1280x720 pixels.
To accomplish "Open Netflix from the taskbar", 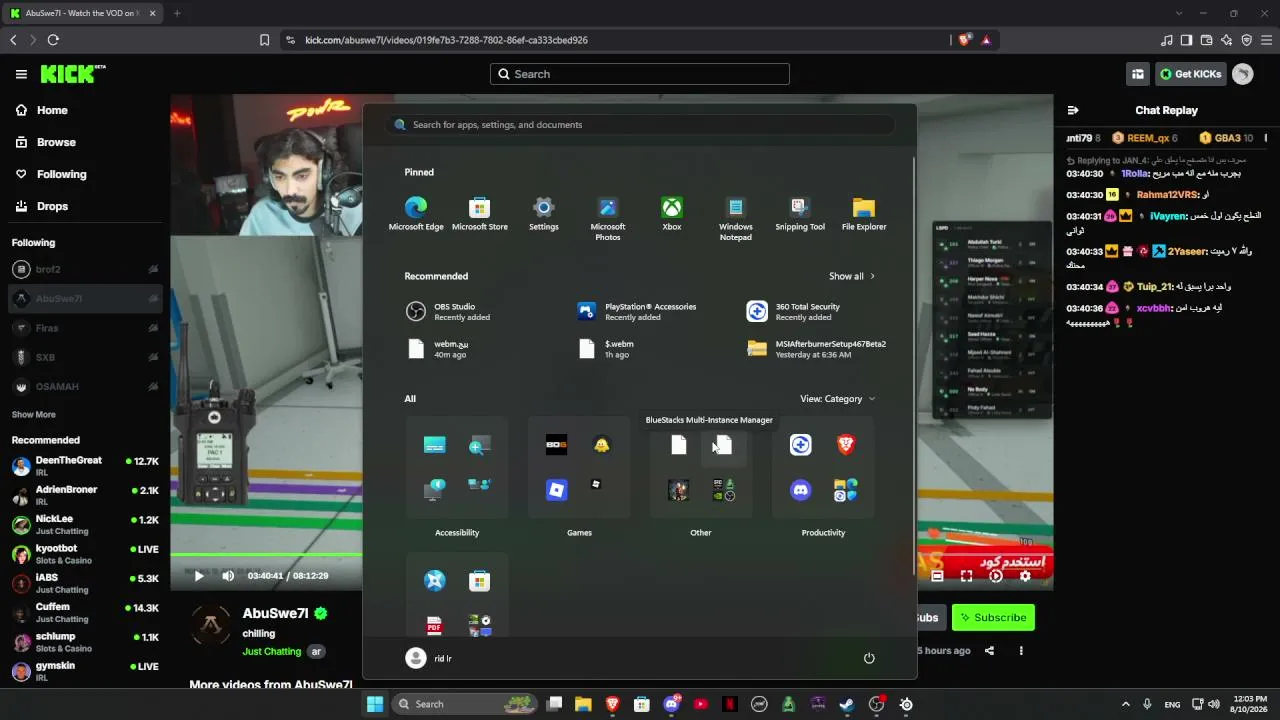I will (730, 704).
